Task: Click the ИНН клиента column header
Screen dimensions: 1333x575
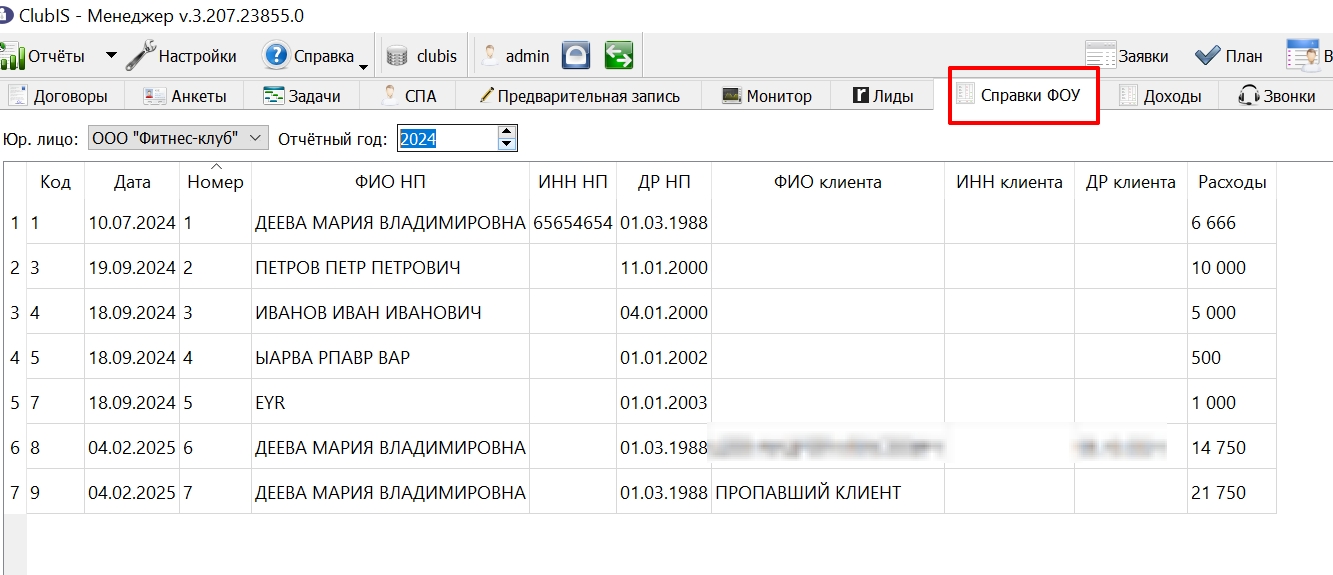Action: click(x=1009, y=182)
